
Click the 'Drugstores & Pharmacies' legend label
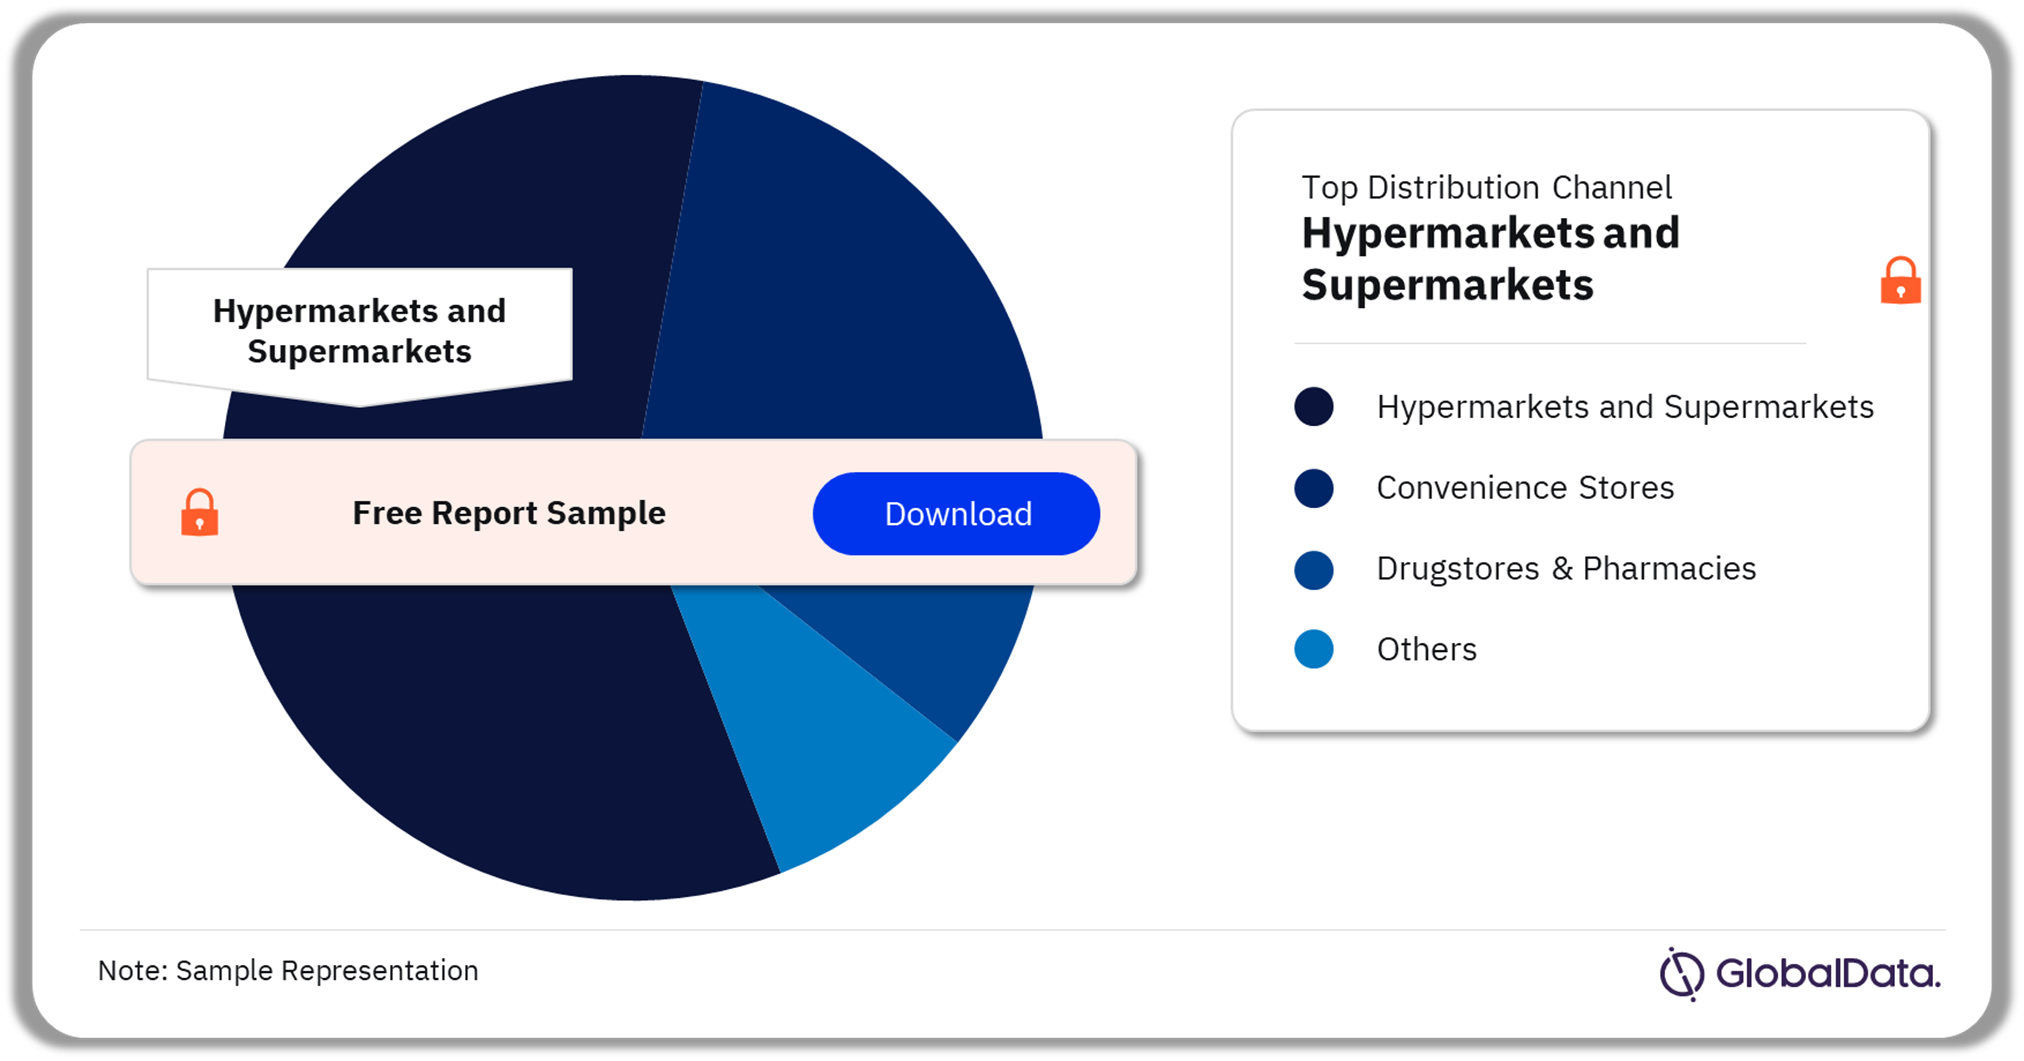(1566, 569)
